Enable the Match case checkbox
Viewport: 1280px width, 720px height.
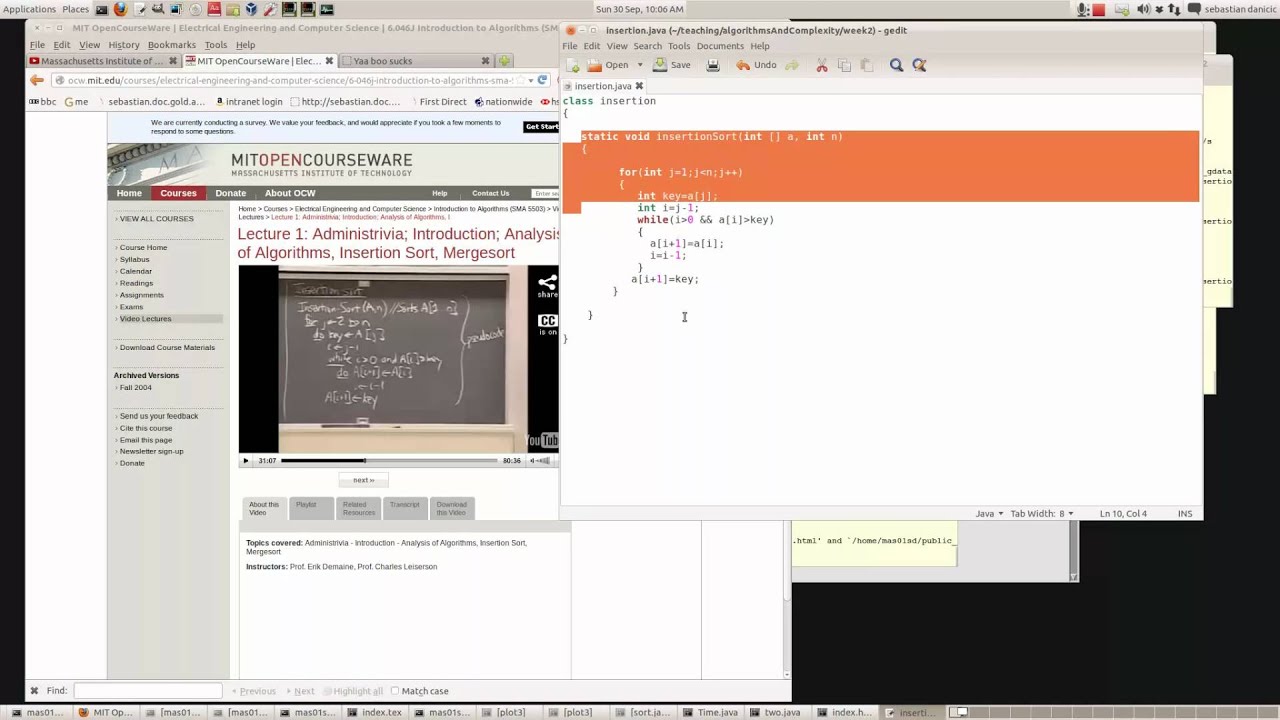[395, 691]
